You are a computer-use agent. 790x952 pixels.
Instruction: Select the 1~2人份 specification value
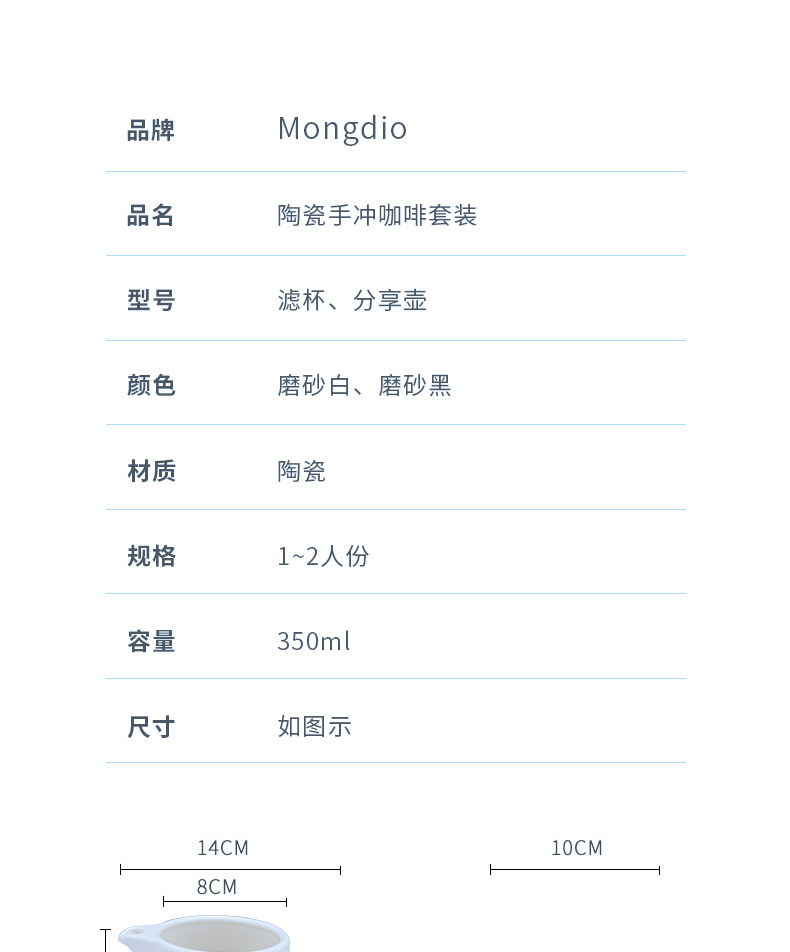pyautogui.click(x=323, y=555)
